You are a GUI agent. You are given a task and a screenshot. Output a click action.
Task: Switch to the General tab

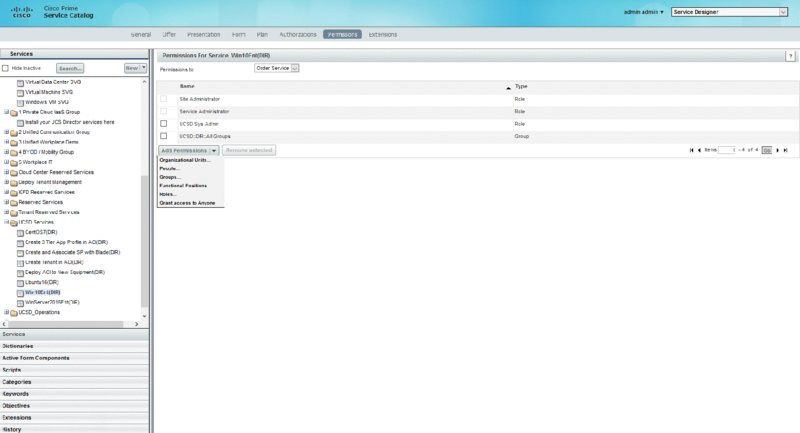pos(141,35)
